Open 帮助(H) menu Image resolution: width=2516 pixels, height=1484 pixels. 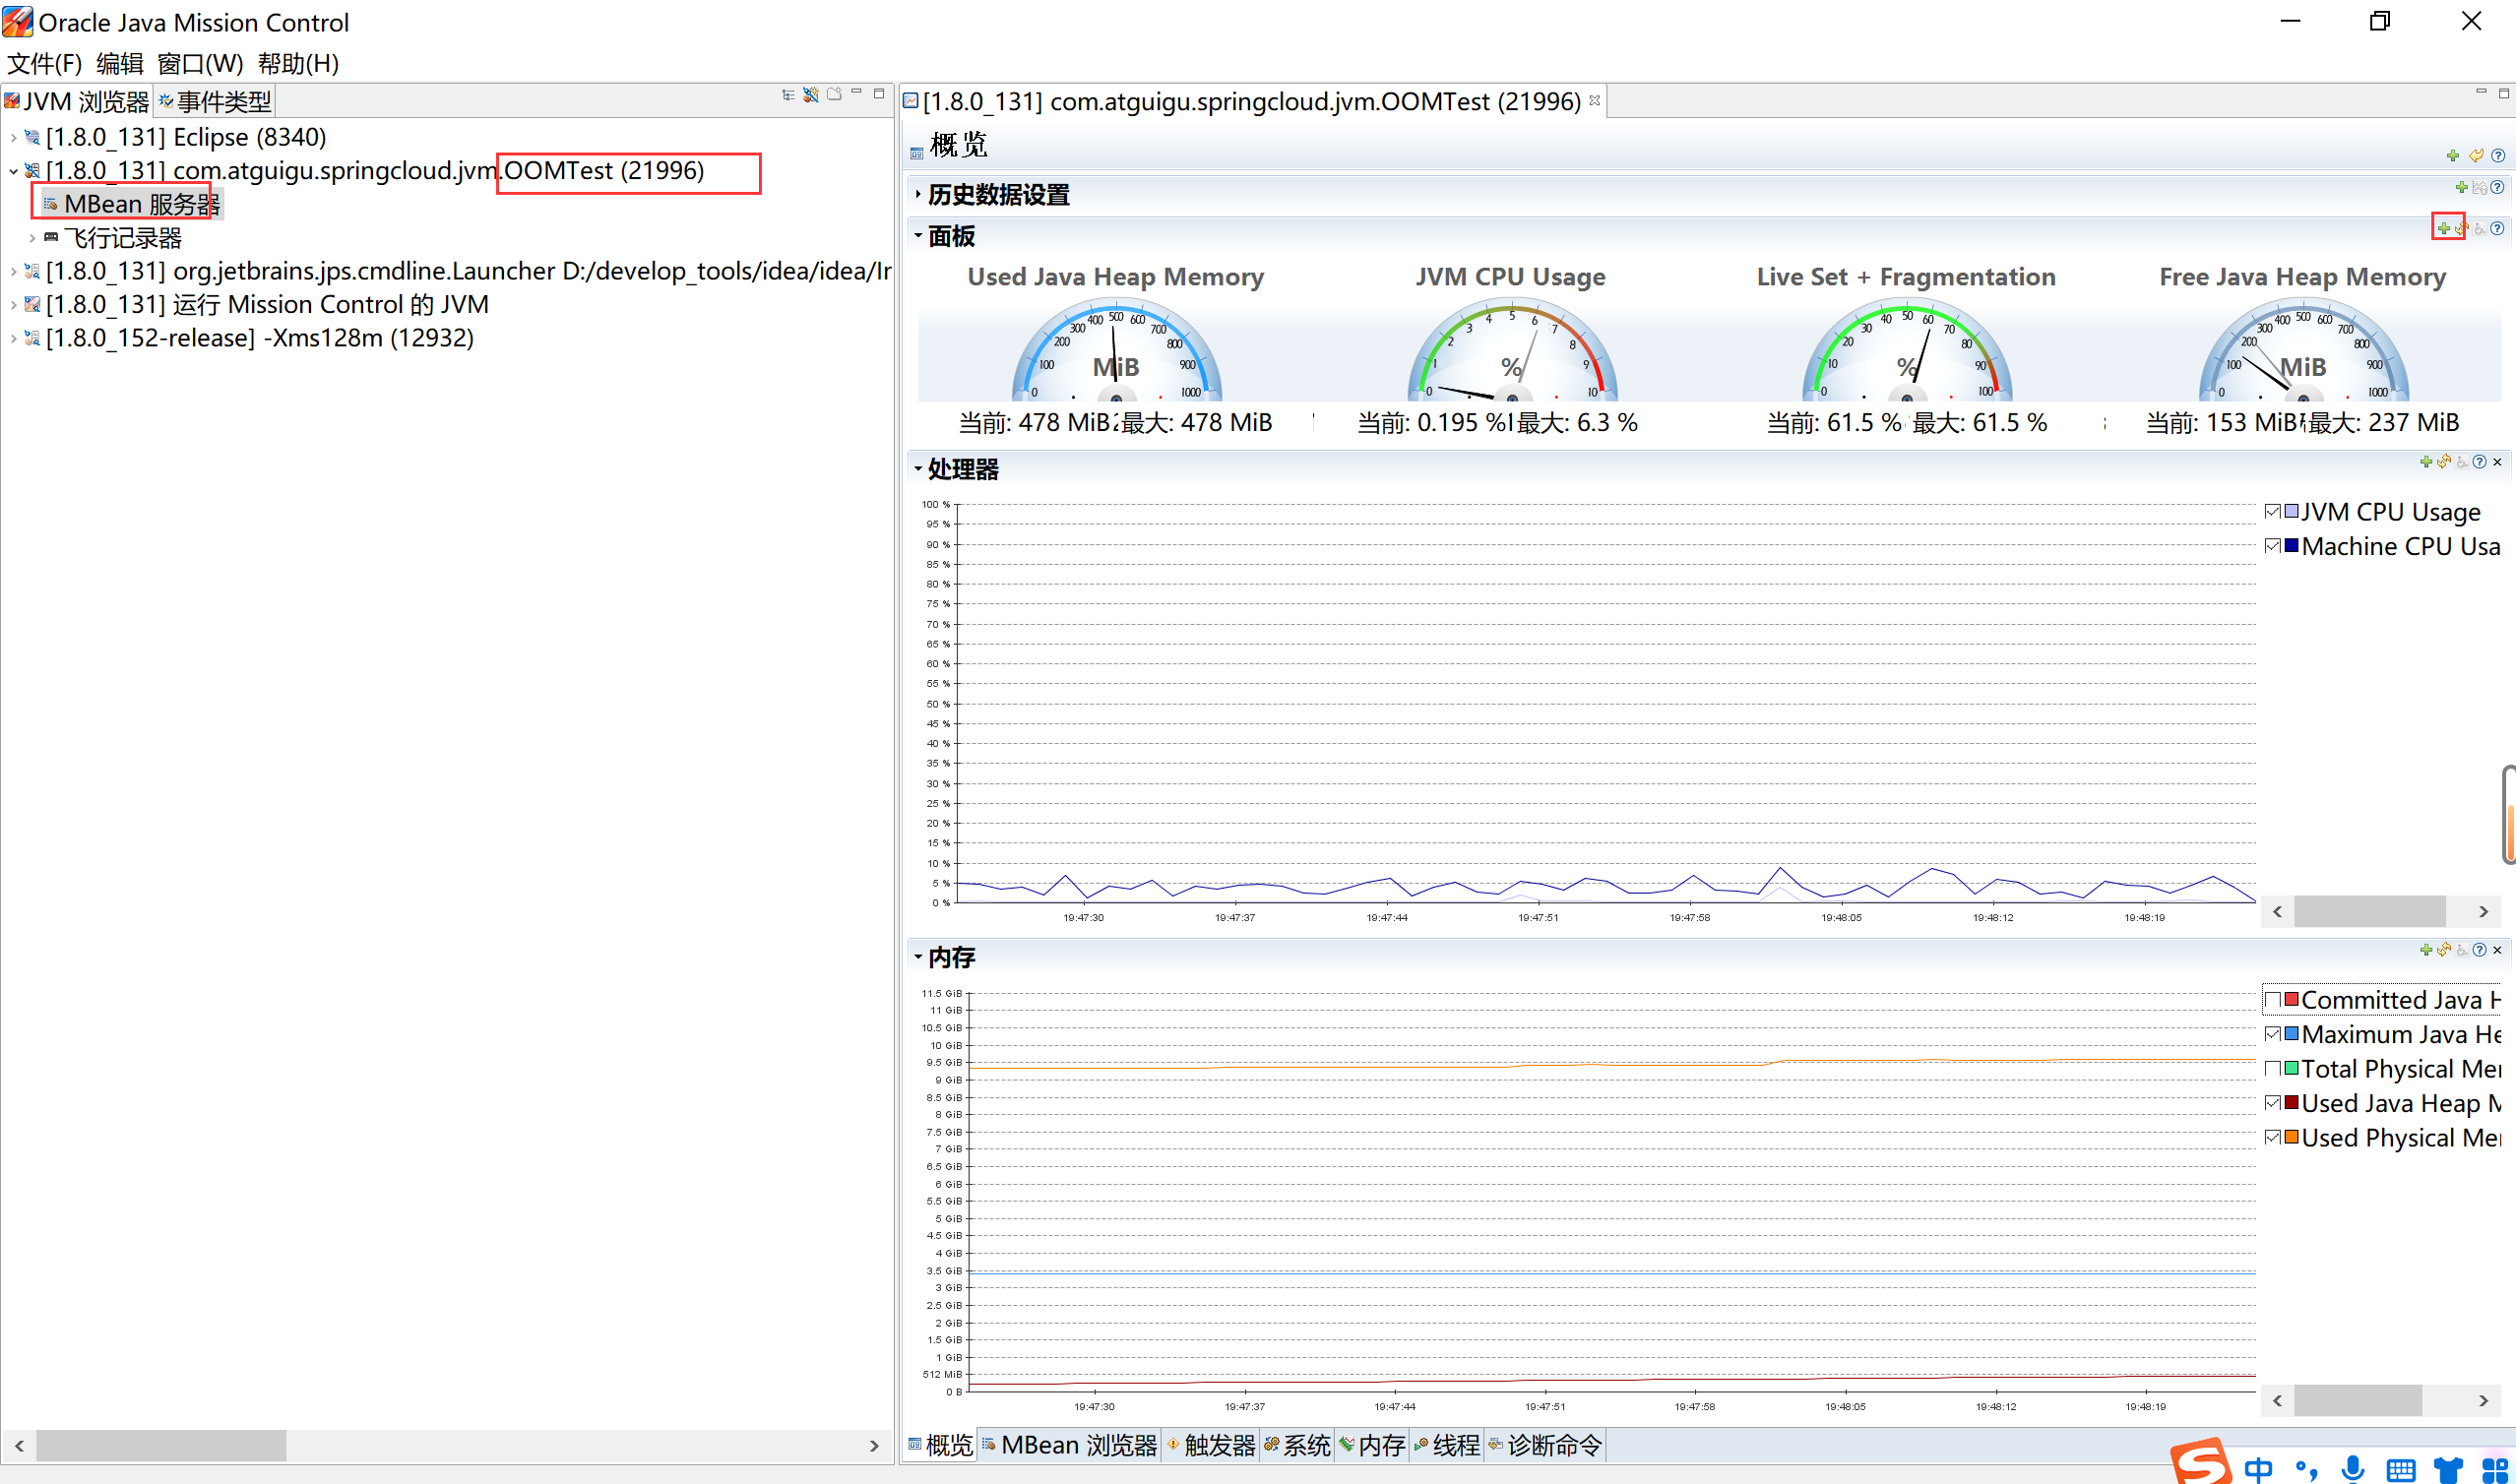(298, 64)
